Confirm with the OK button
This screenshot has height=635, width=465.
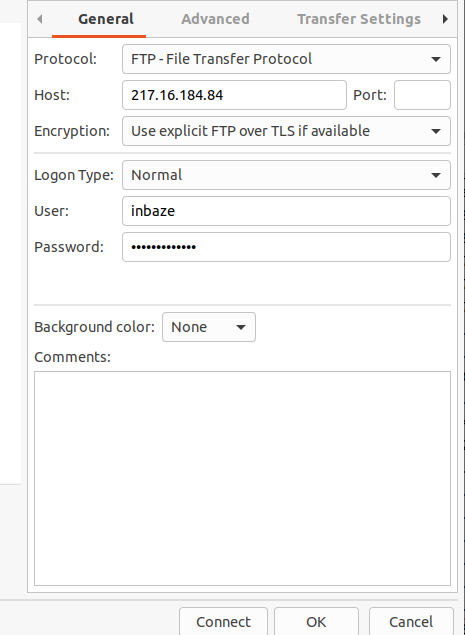(x=316, y=622)
